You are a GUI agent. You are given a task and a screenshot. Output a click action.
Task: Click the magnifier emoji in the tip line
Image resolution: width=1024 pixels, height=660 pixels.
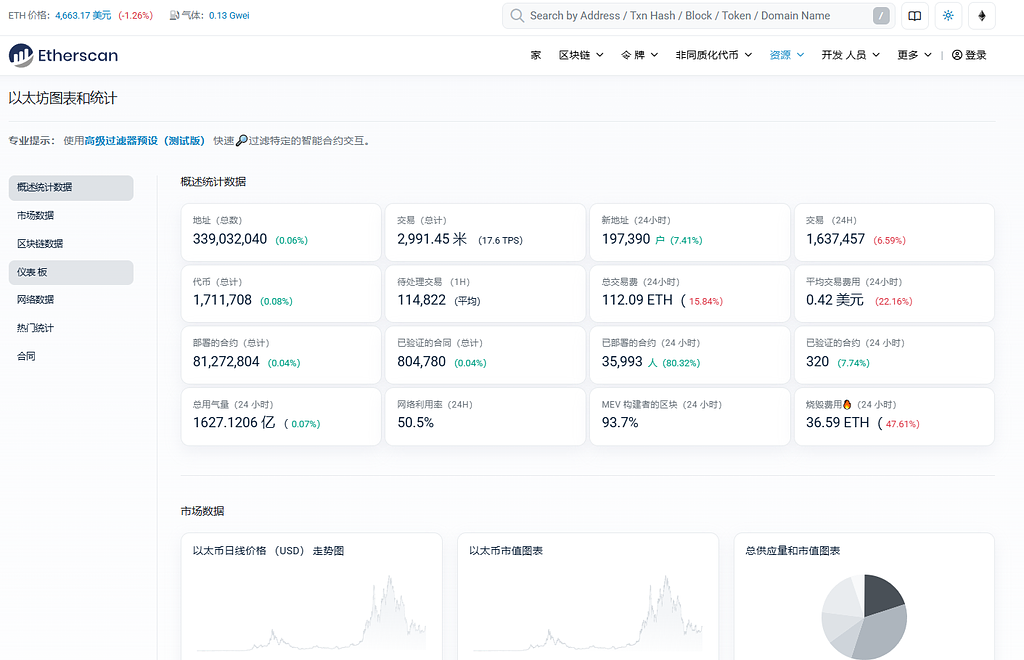coord(241,141)
